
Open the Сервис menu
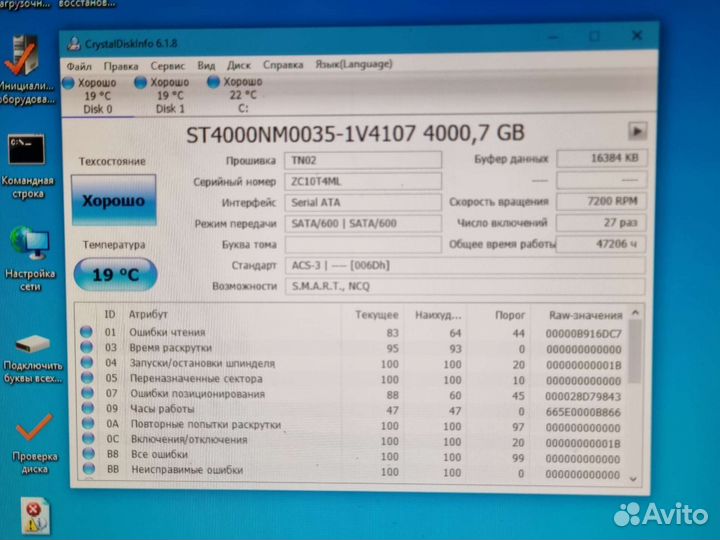coord(166,65)
